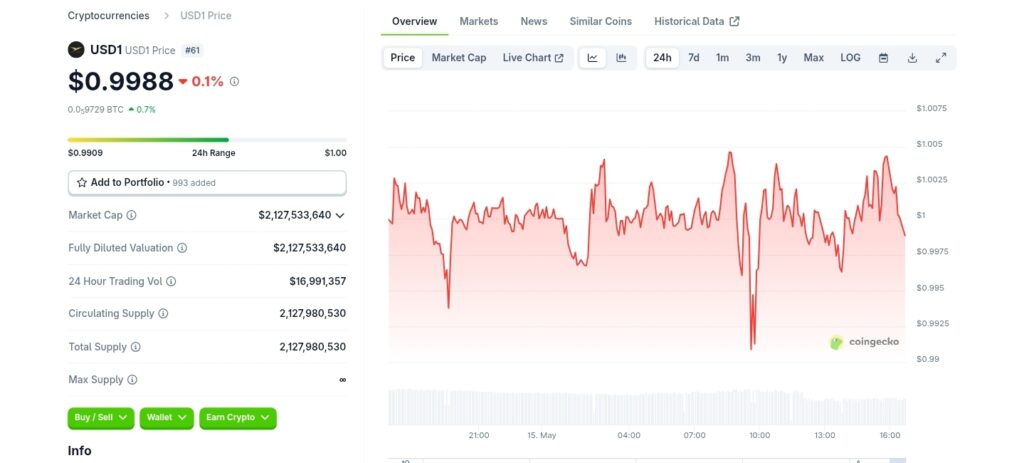
Task: Click the $0.9909 range low value
Action: [x=85, y=153]
